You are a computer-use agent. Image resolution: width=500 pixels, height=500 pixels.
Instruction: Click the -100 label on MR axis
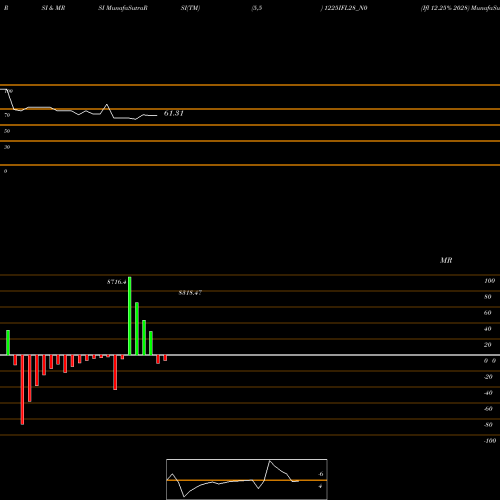coord(490,441)
